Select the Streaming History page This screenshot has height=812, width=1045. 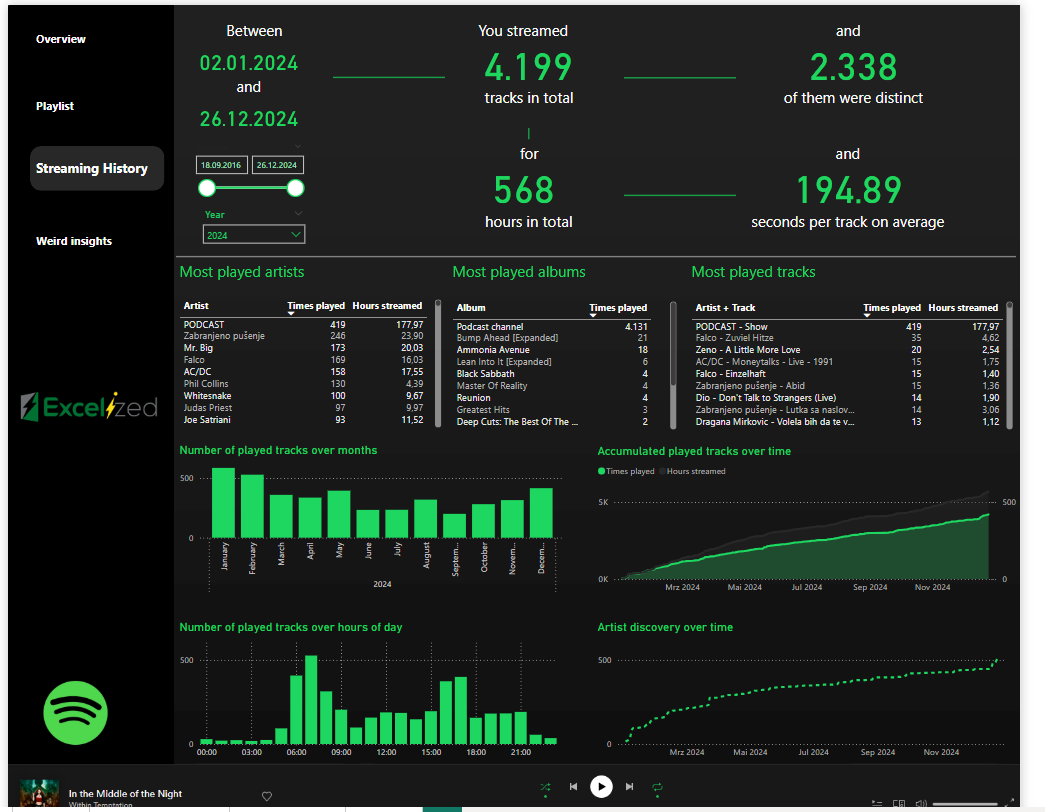tap(97, 169)
